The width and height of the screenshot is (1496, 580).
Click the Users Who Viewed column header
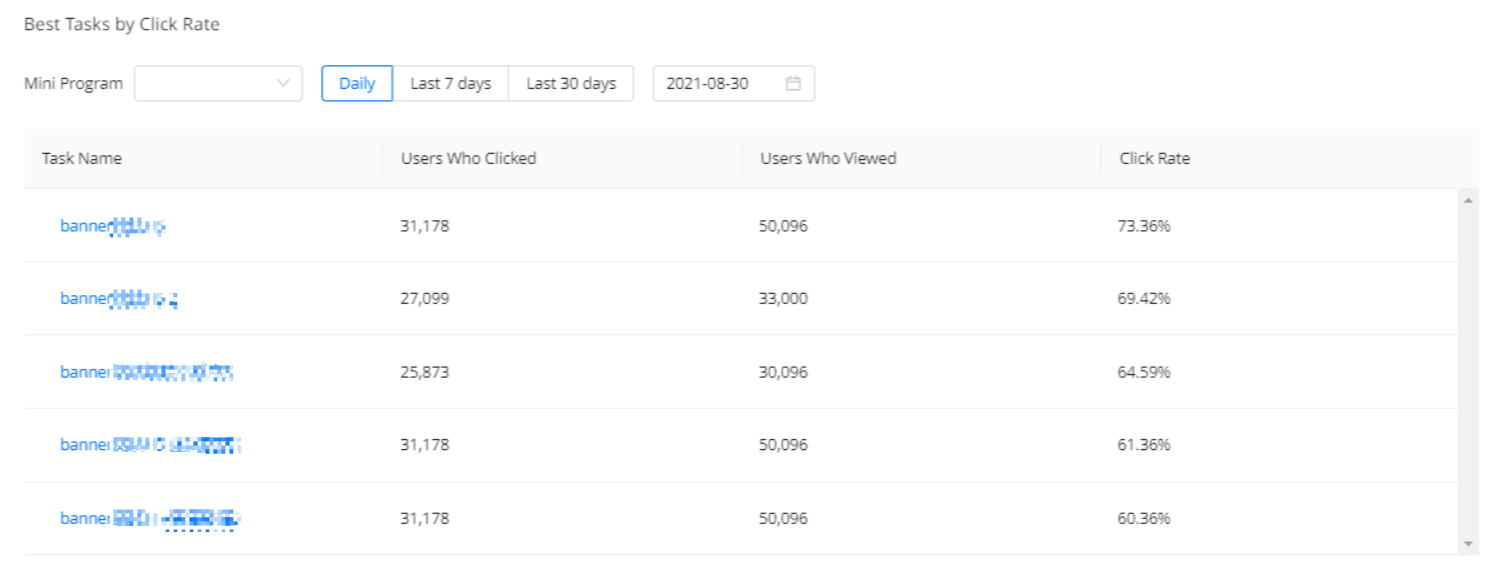point(828,158)
